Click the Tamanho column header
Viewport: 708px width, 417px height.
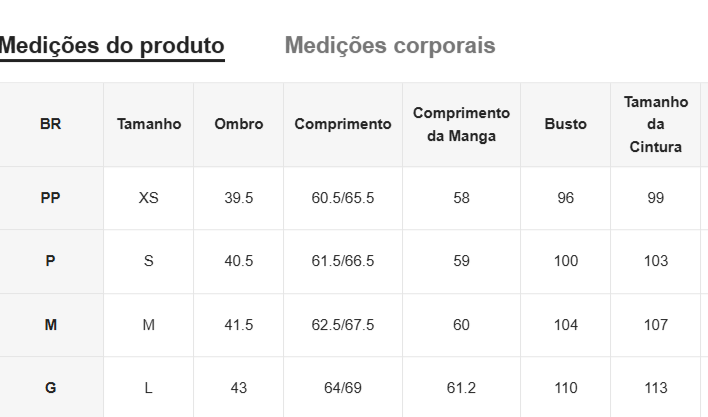coord(149,125)
